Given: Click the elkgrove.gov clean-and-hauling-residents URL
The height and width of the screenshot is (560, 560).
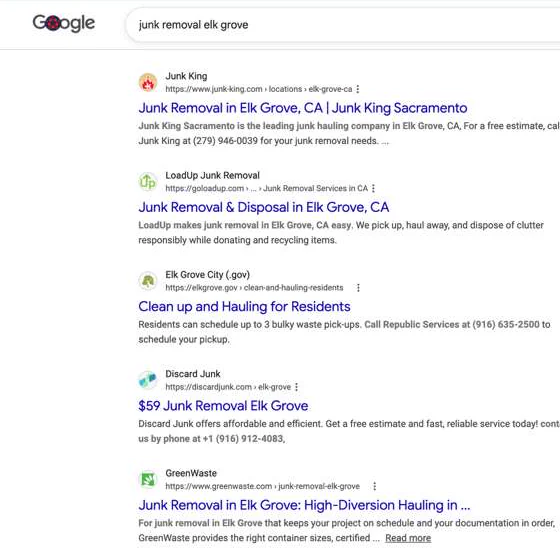Looking at the screenshot, I should tap(254, 288).
